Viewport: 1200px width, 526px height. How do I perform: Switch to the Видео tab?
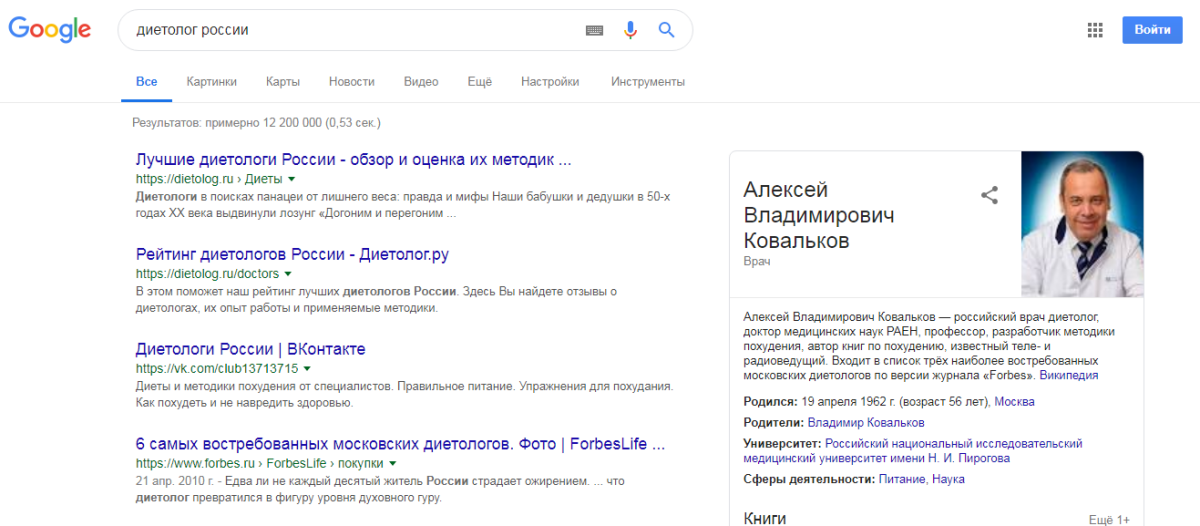[x=421, y=82]
